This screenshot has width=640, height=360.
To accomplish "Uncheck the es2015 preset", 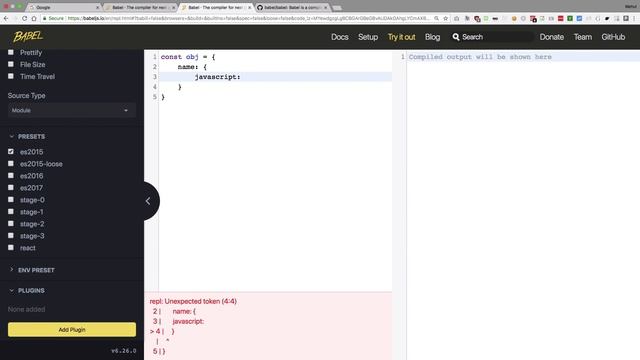I will pos(11,151).
